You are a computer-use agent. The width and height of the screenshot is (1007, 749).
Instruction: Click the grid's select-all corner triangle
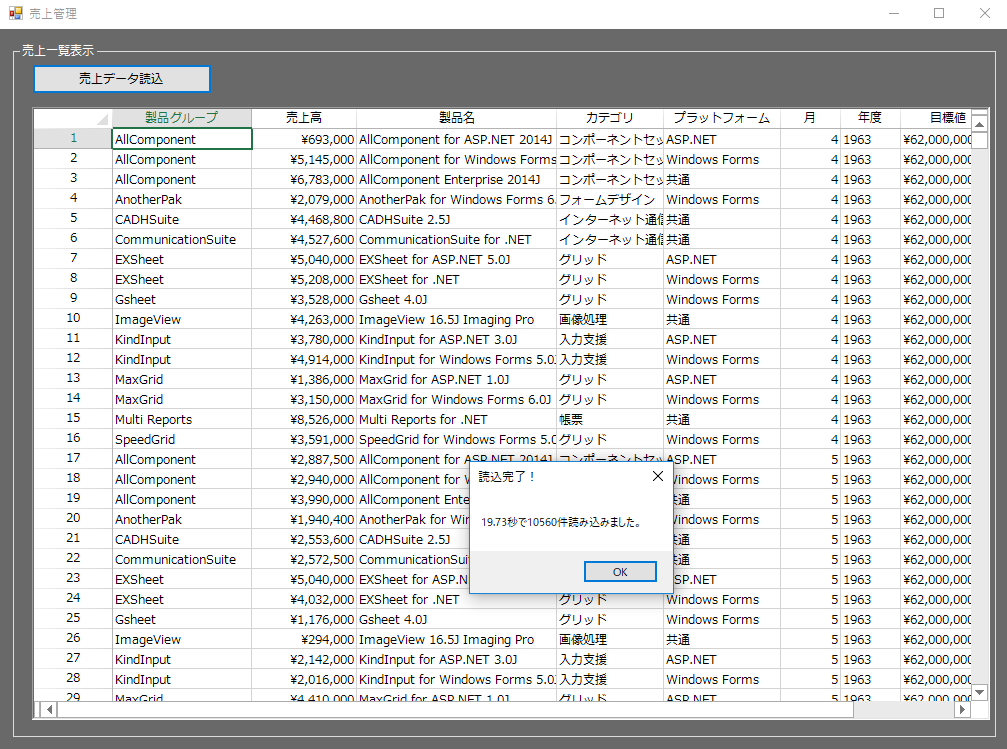click(102, 119)
